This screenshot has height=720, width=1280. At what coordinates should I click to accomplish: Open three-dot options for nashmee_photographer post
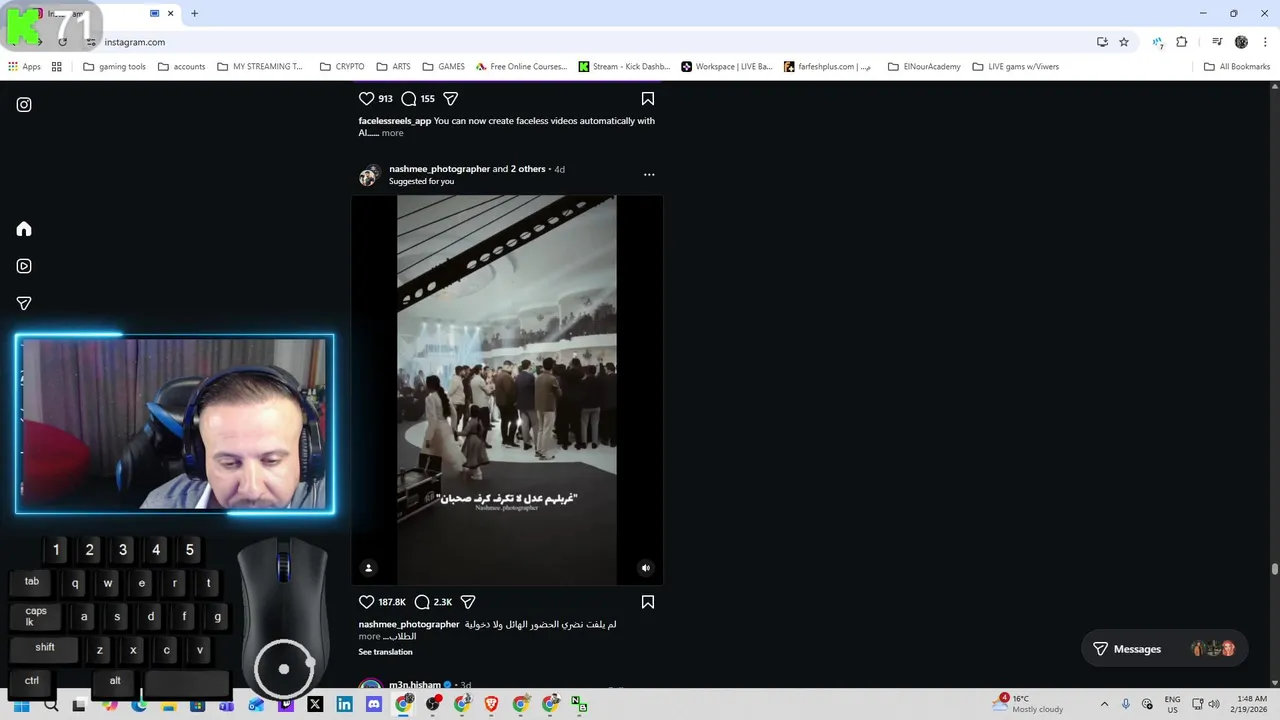(649, 174)
